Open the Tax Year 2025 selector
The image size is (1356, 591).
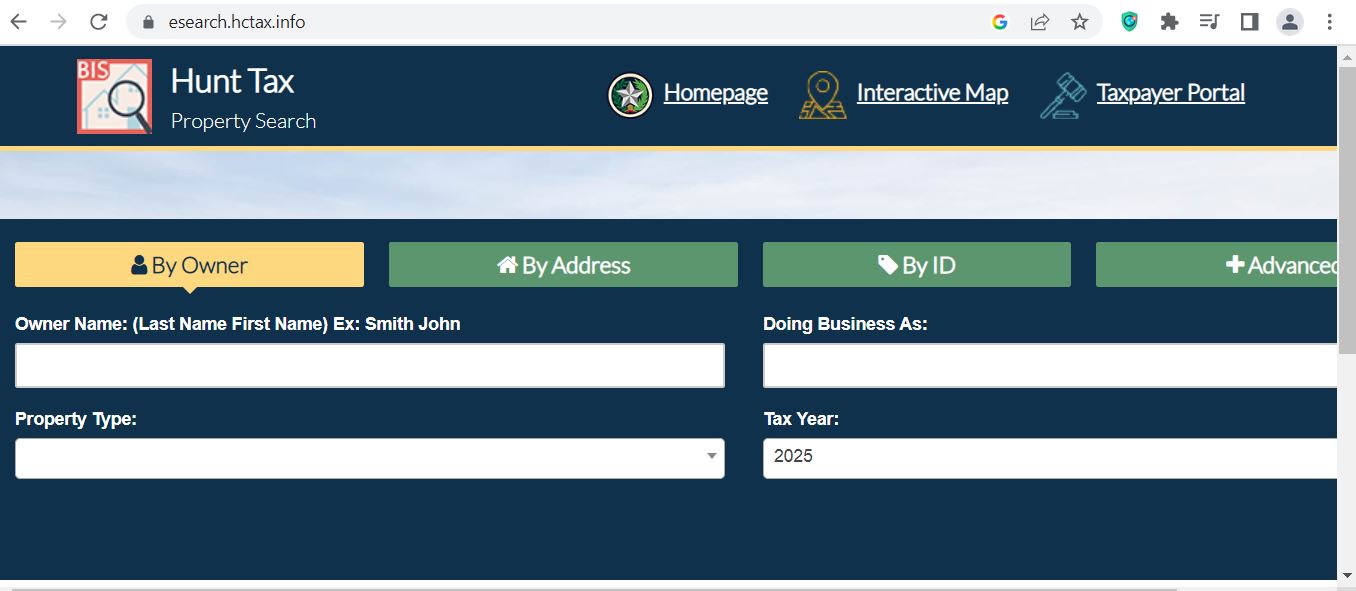click(x=1050, y=458)
